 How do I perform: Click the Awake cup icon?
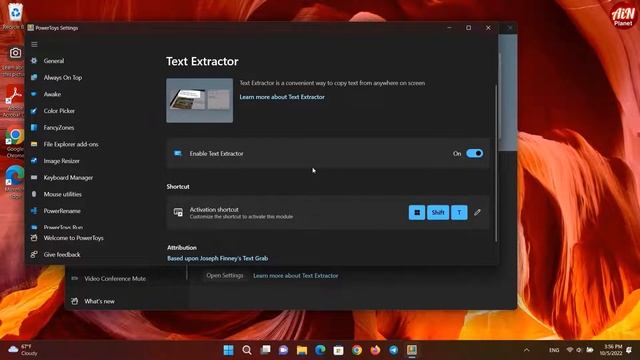coord(34,94)
